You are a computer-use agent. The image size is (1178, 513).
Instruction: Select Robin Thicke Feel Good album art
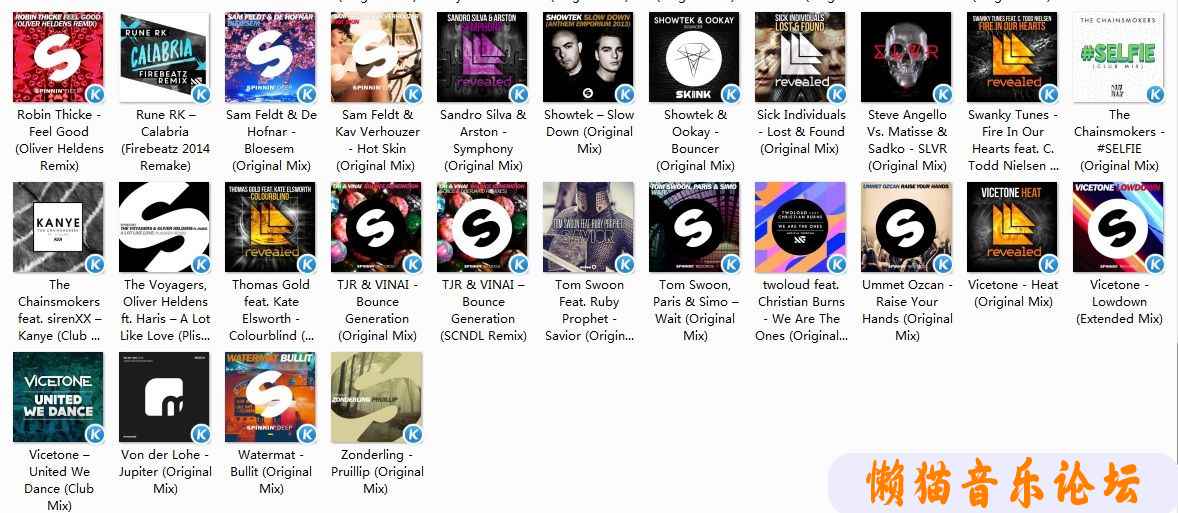click(x=59, y=57)
